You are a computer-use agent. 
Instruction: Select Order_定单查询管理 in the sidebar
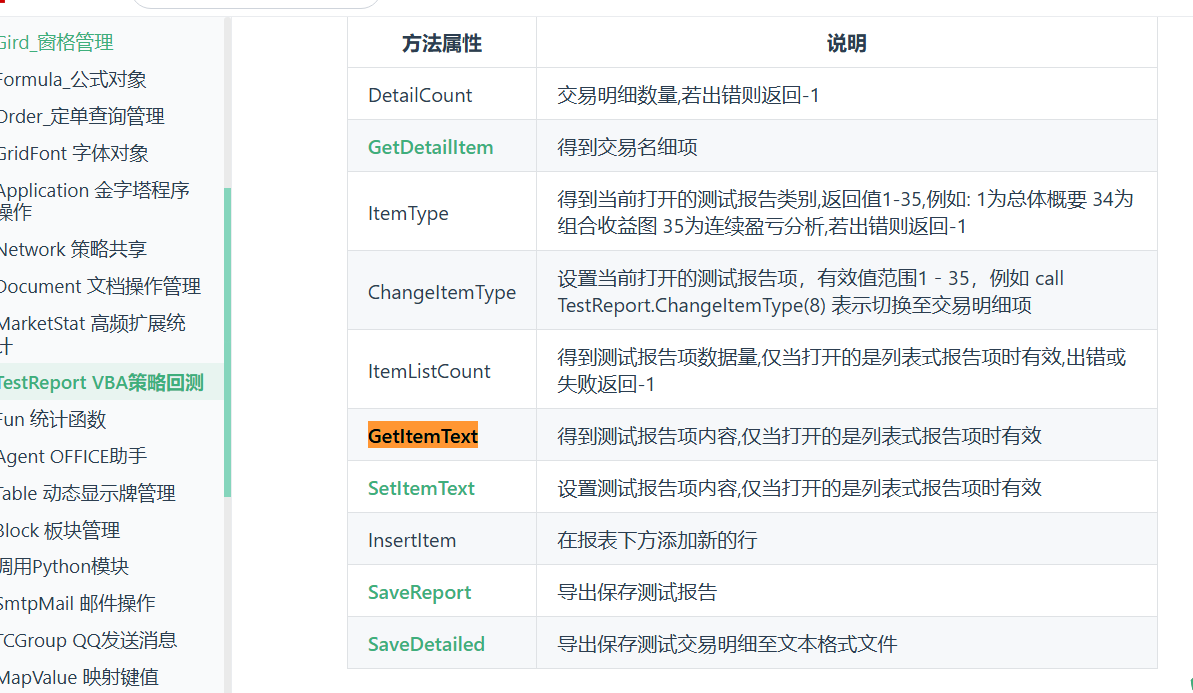pos(82,116)
